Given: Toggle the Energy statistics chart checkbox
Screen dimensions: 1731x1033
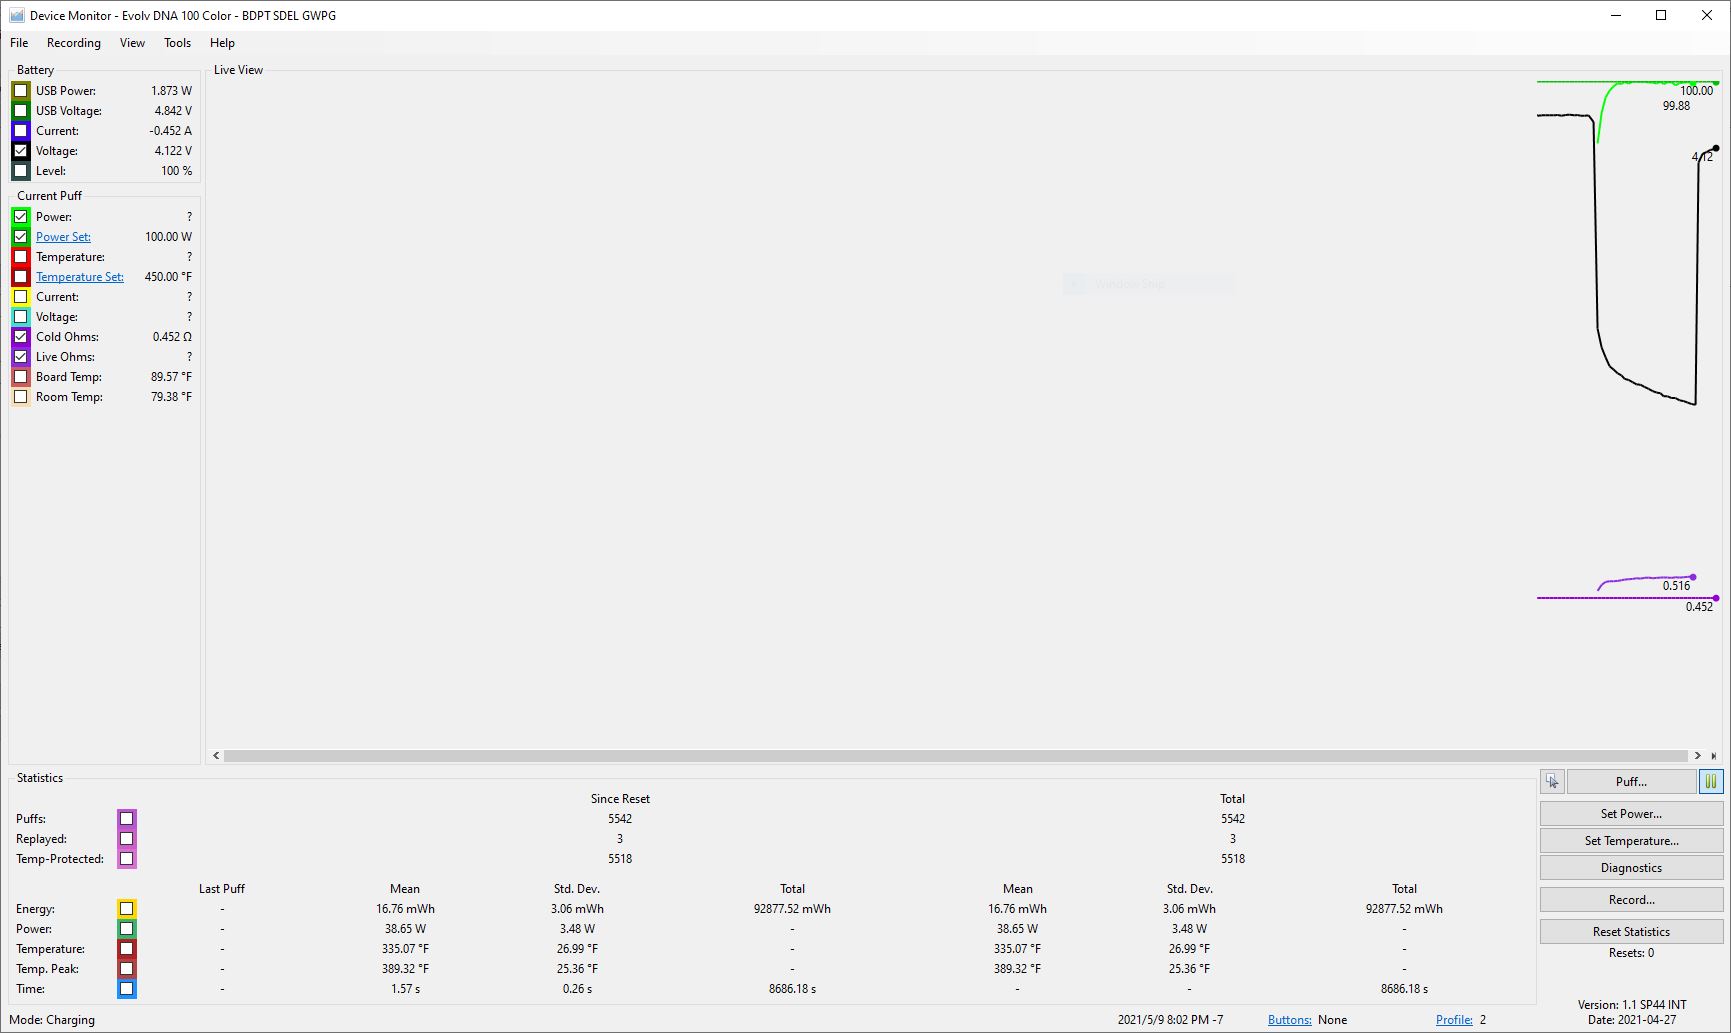Looking at the screenshot, I should point(126,909).
